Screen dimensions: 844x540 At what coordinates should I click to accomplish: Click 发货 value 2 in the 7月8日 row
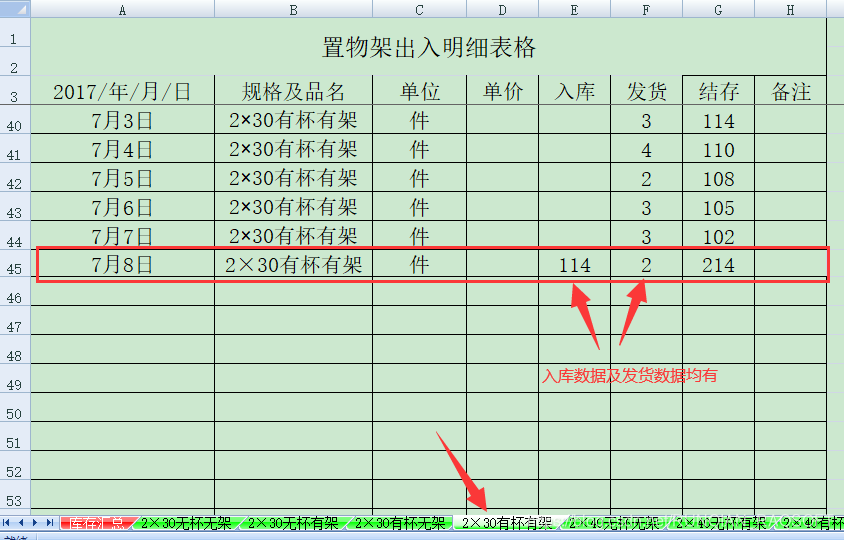coord(646,264)
